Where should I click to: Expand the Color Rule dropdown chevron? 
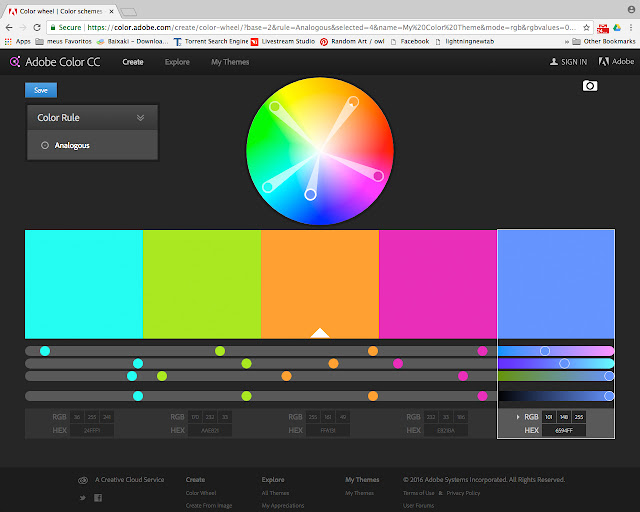(x=140, y=118)
